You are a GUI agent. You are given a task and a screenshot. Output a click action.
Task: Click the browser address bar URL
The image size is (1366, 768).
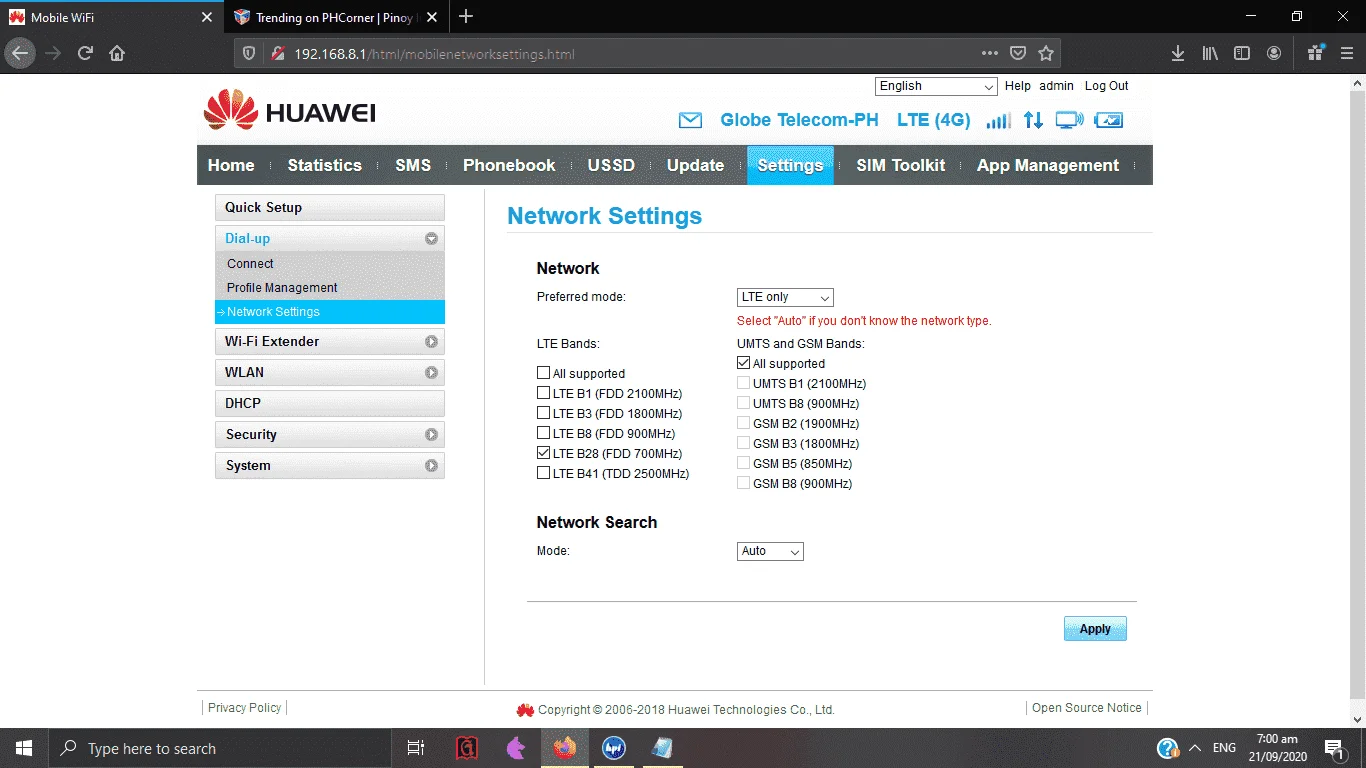point(434,54)
